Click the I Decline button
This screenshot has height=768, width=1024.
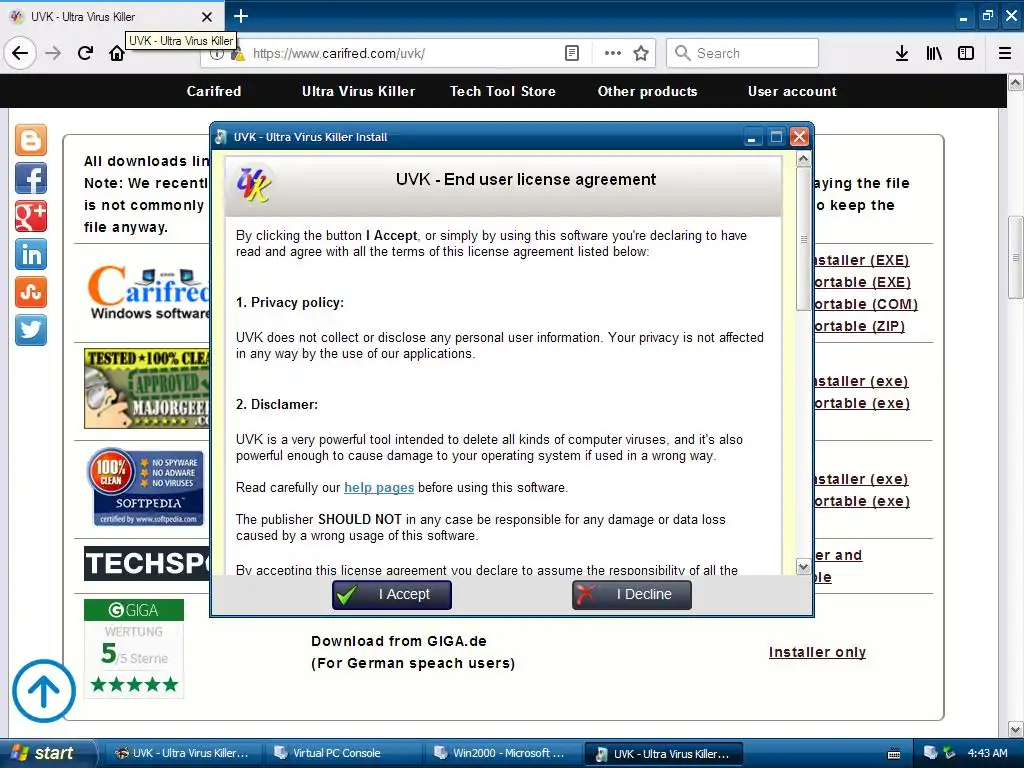(x=632, y=594)
